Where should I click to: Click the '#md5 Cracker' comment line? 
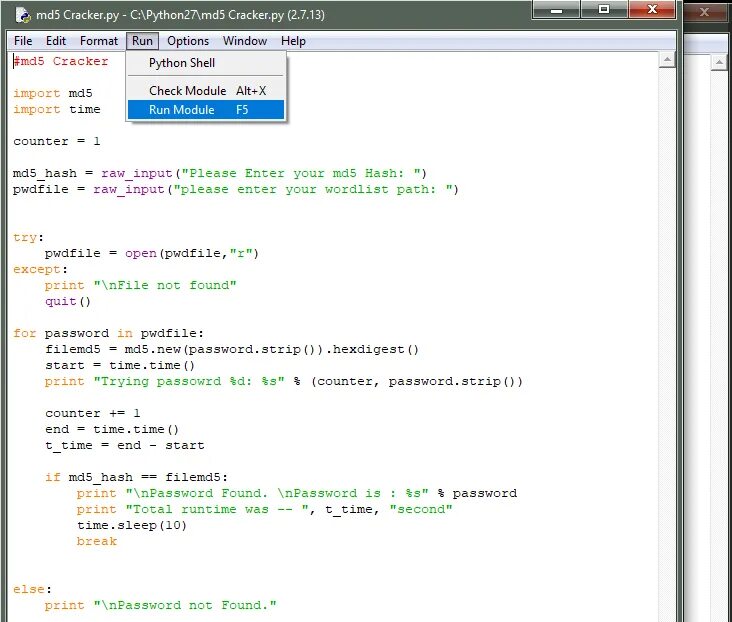point(61,61)
